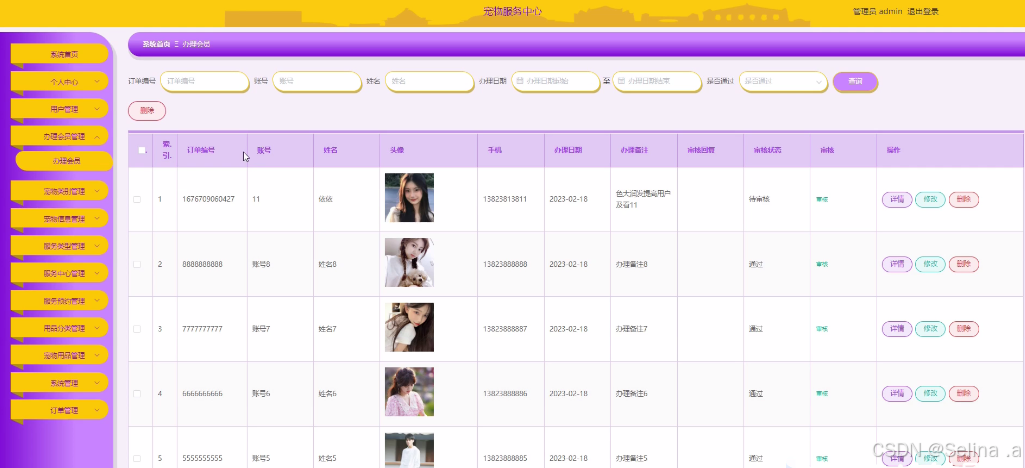The height and width of the screenshot is (468, 1025).
Task: Click the 退出登录 logout link
Action: click(923, 11)
